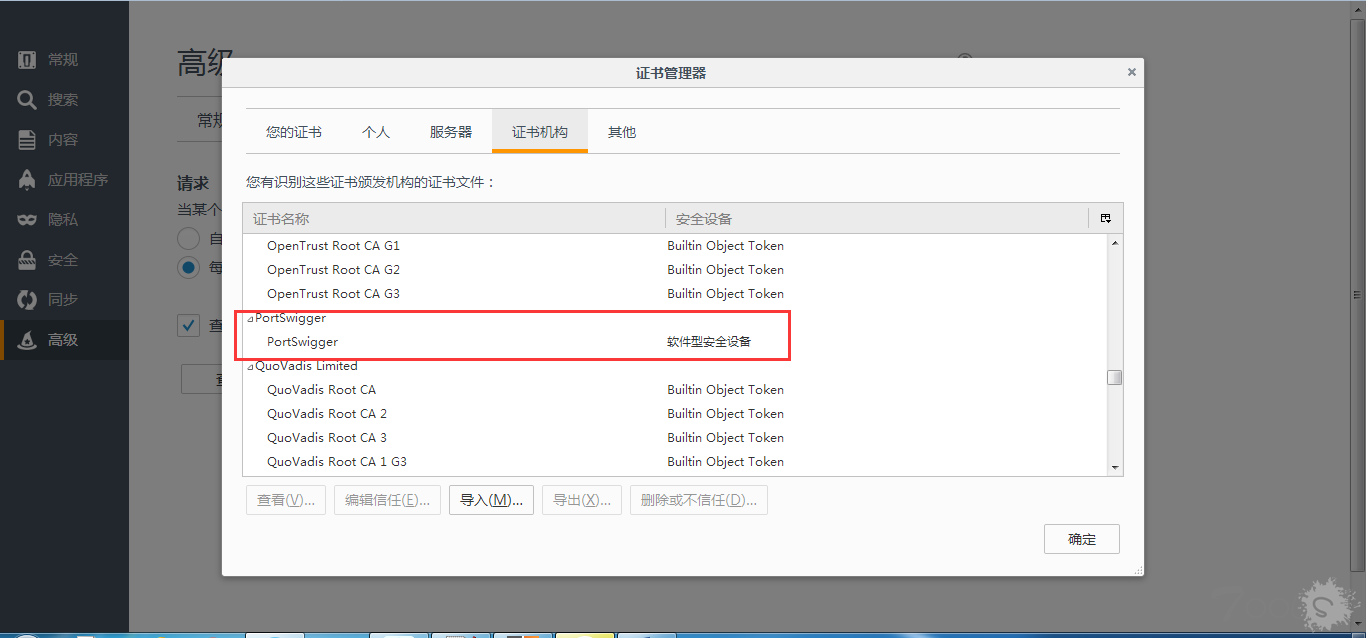Collapse the PortSwigger group
The width and height of the screenshot is (1366, 638).
pos(250,318)
